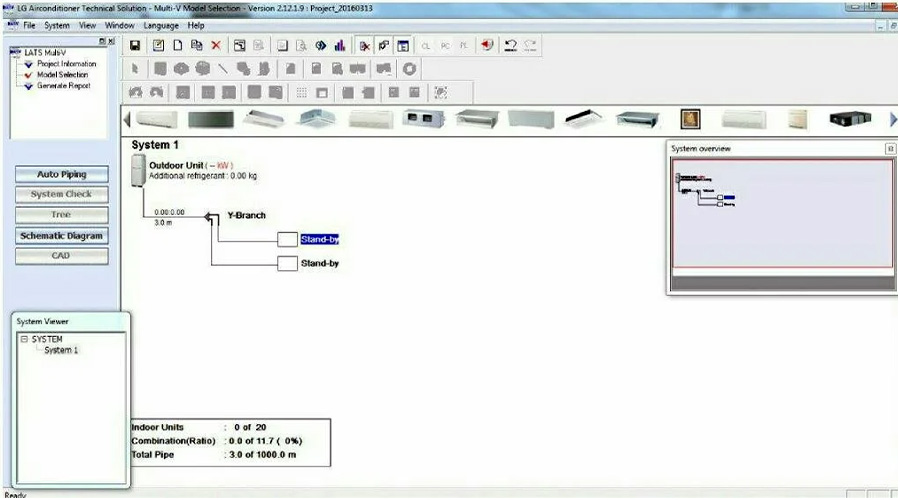Image resolution: width=900 pixels, height=500 pixels.
Task: Open the Language menu
Action: click(x=161, y=25)
